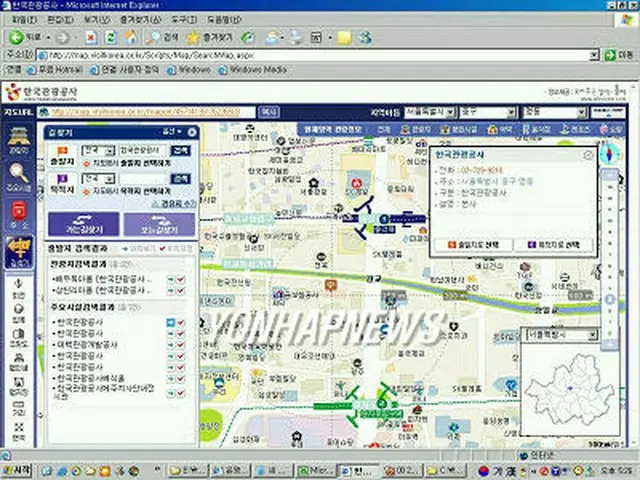Click the IE Back arrow button
The height and width of the screenshot is (480, 640).
pos(16,38)
